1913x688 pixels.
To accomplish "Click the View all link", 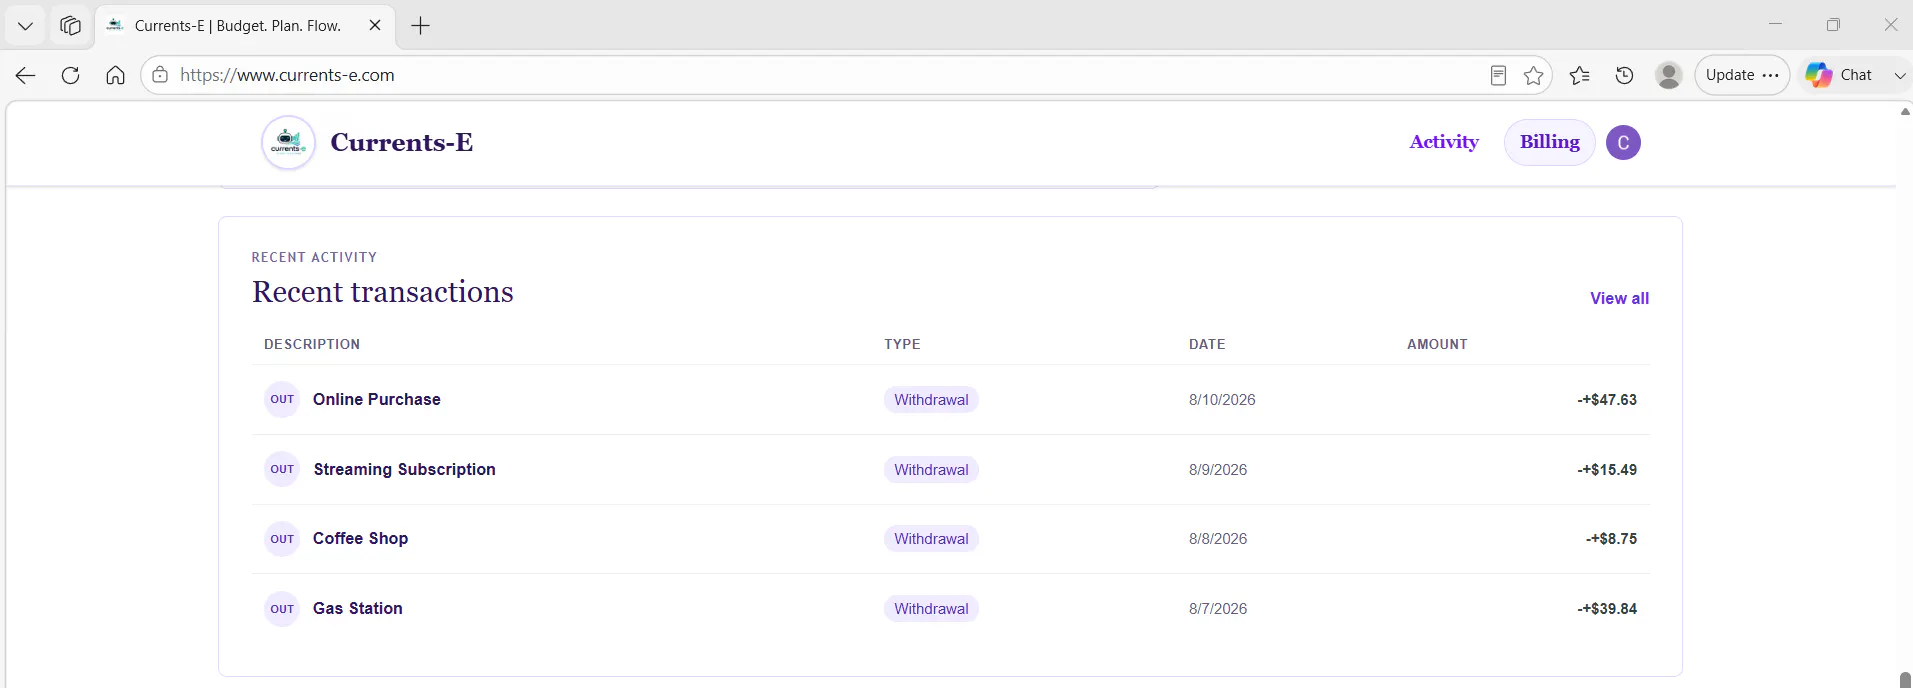I will point(1619,298).
